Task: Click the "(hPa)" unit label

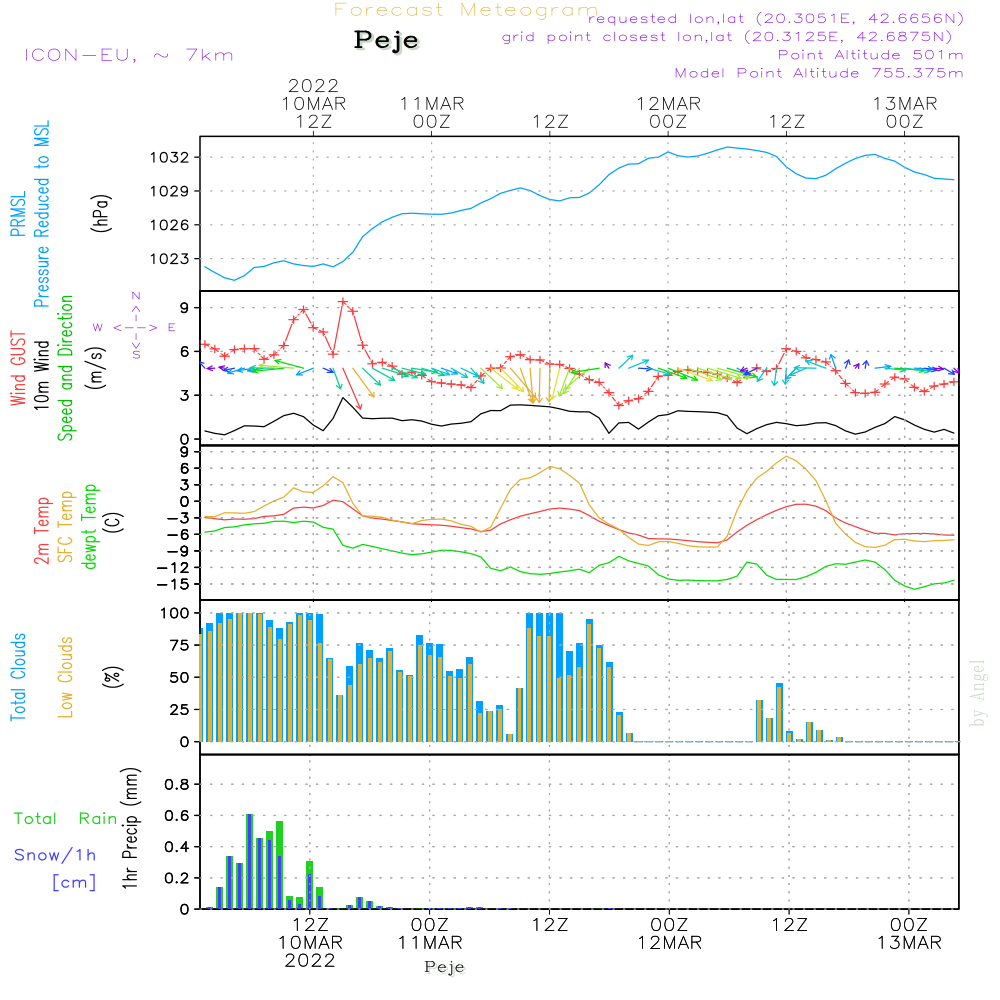Action: point(101,214)
